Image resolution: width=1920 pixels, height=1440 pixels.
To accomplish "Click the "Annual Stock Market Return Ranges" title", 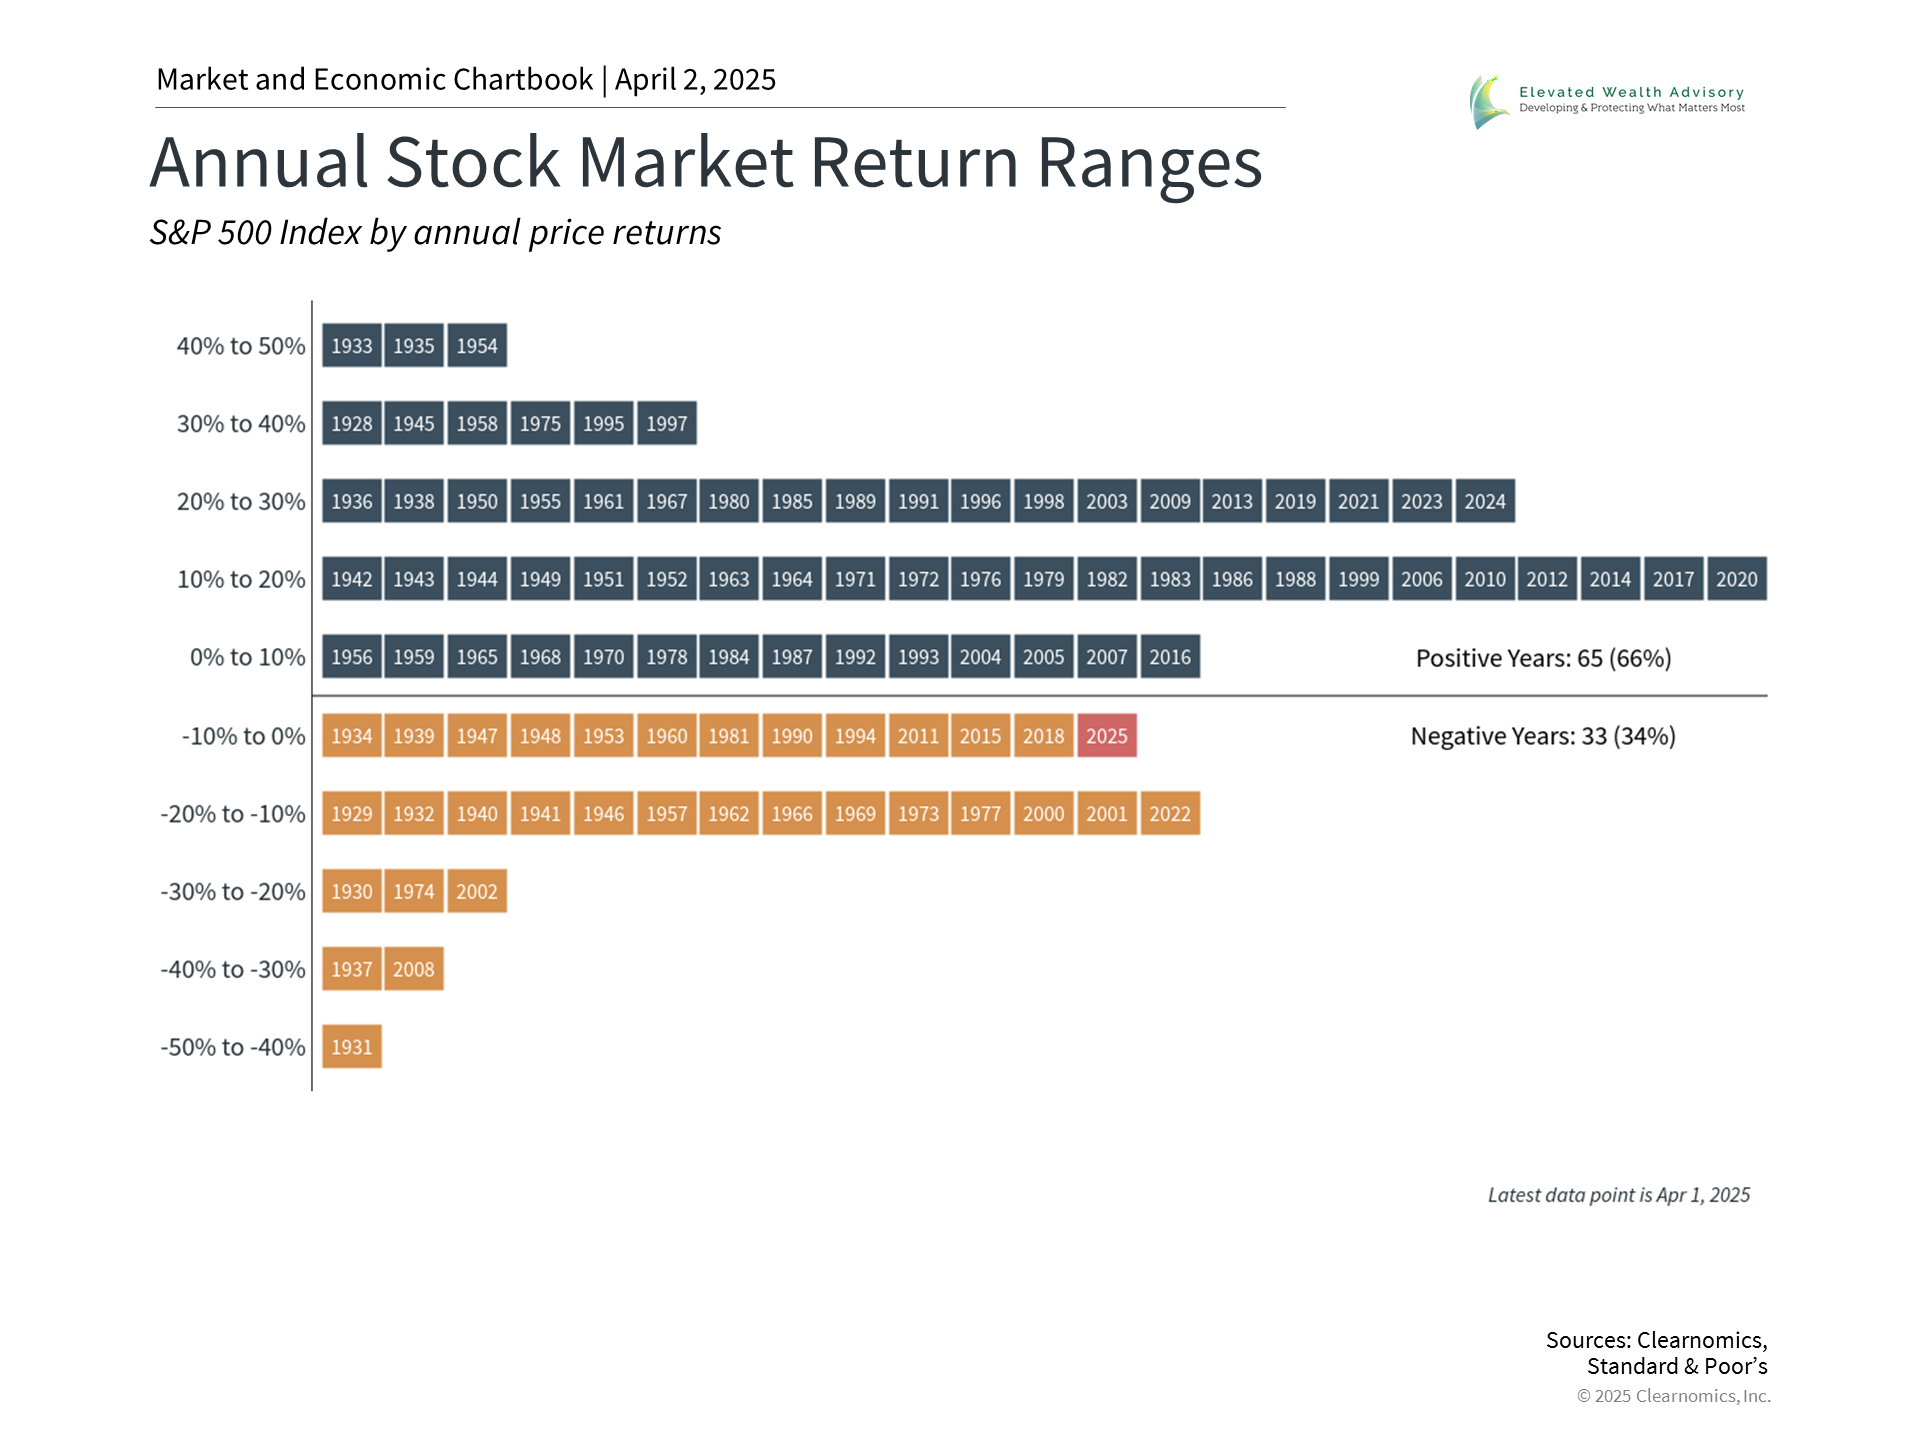I will tap(706, 162).
